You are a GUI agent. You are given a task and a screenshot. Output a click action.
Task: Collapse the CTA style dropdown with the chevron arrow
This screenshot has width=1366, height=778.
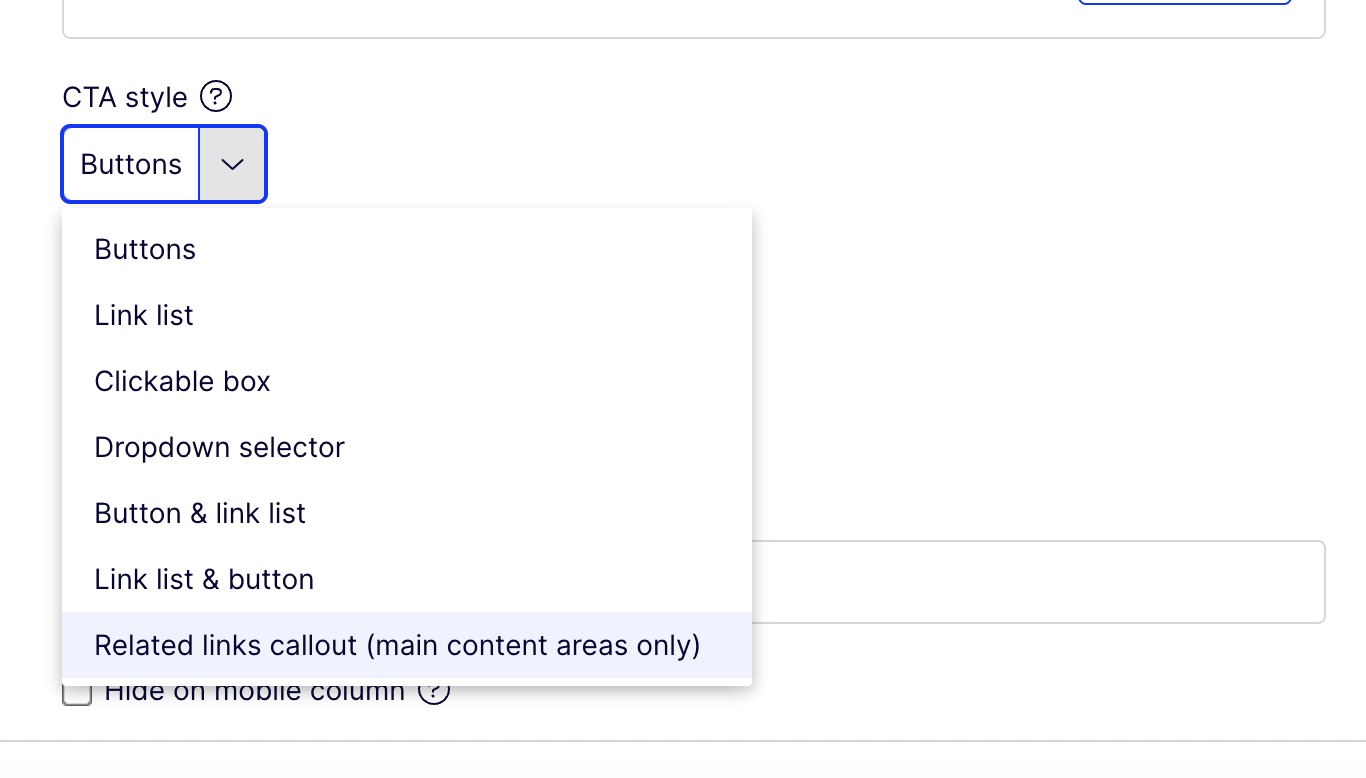(x=232, y=164)
